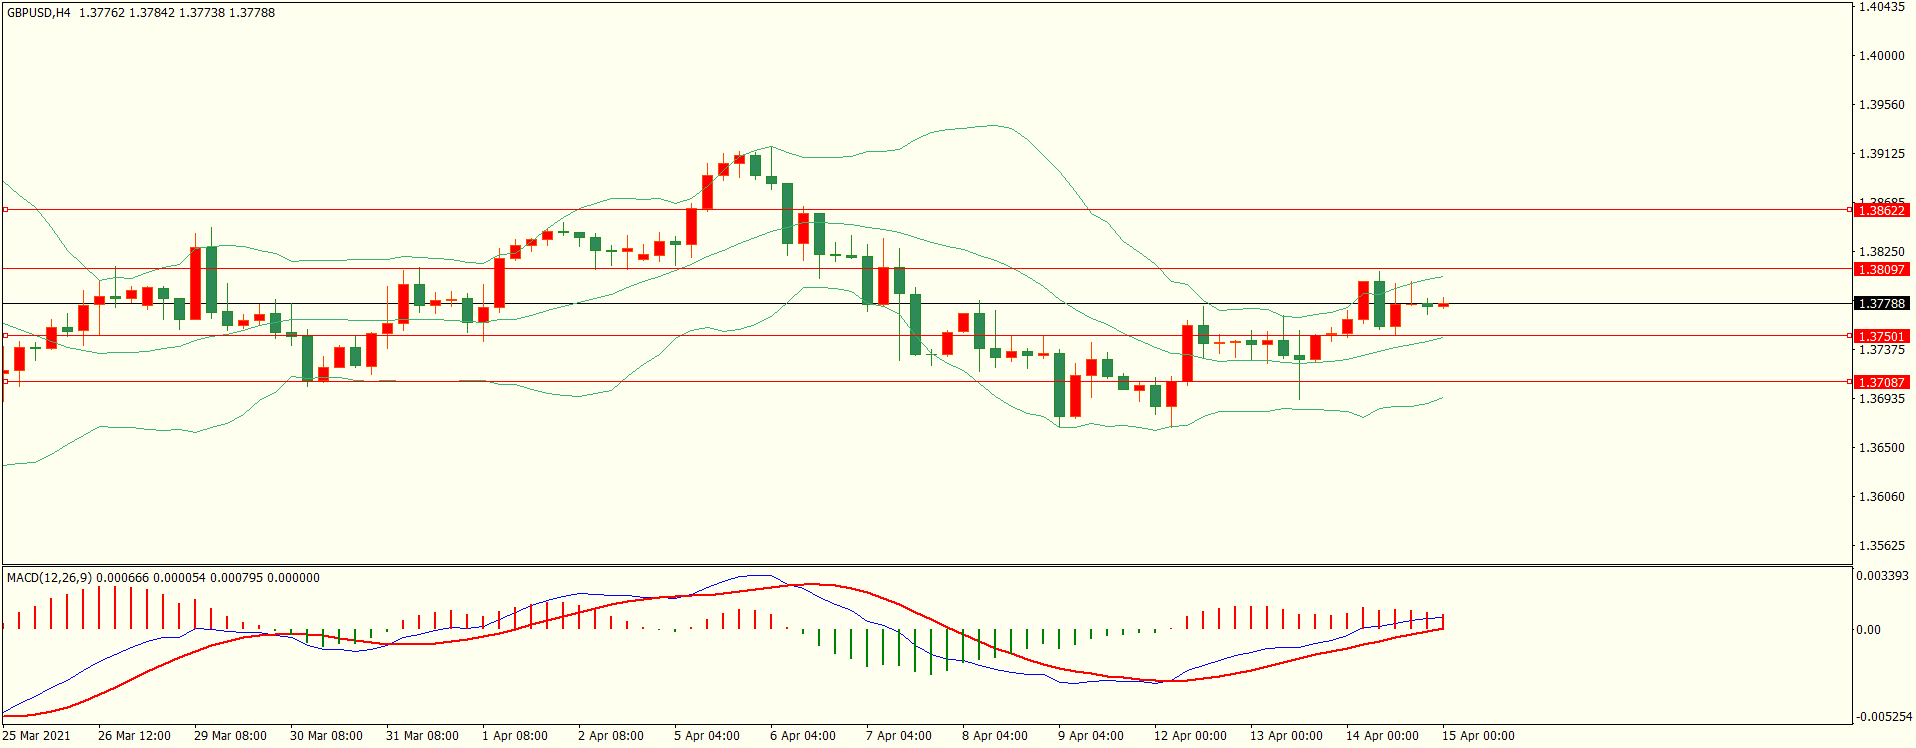Click the 6 Apr 04:00 time label
The width and height of the screenshot is (1916, 748).
[803, 736]
